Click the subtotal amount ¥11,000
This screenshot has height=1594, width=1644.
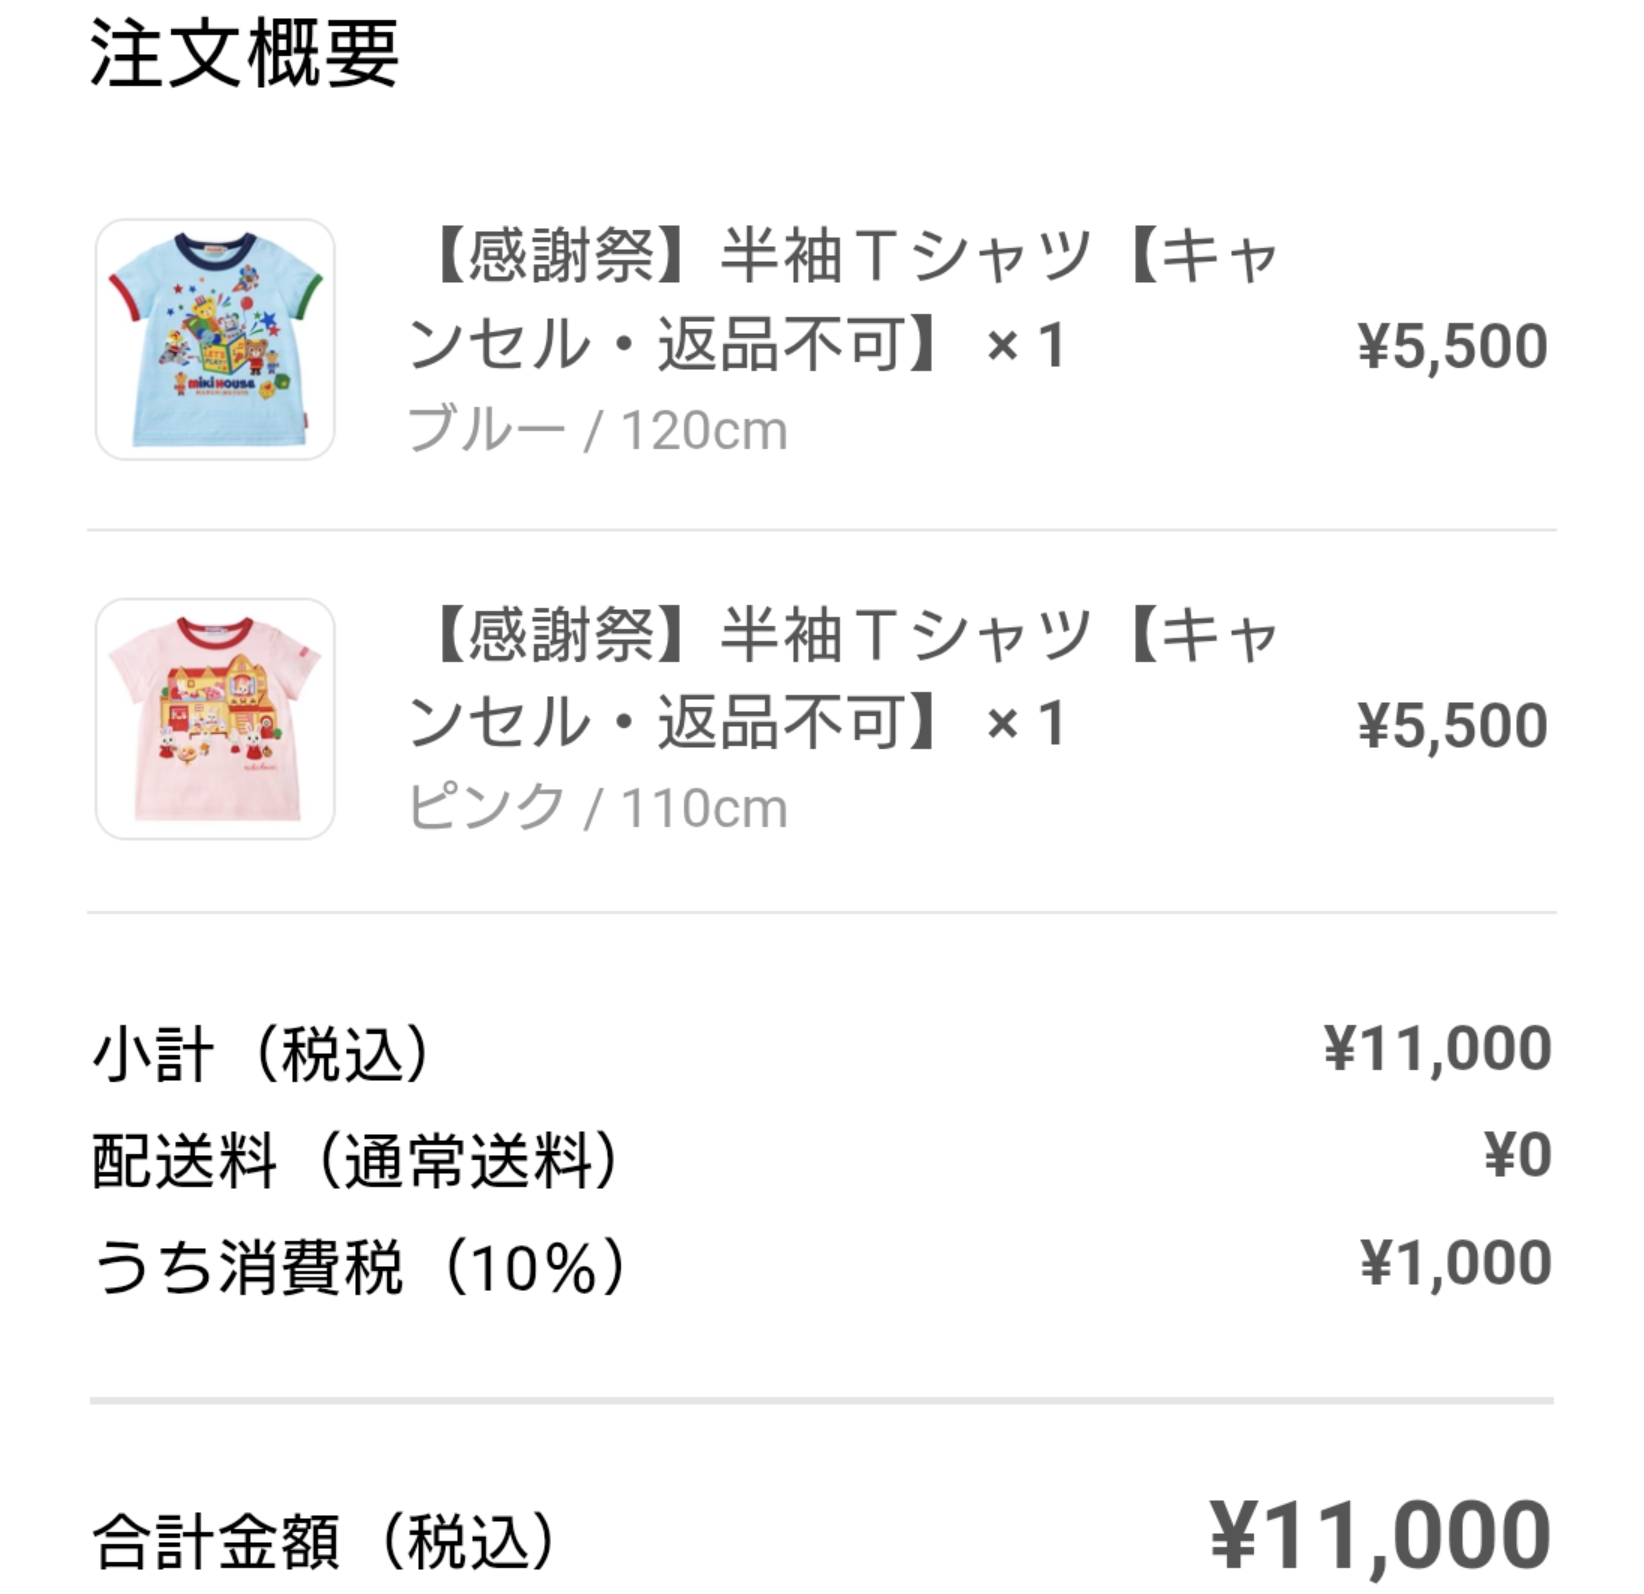tap(1437, 1049)
